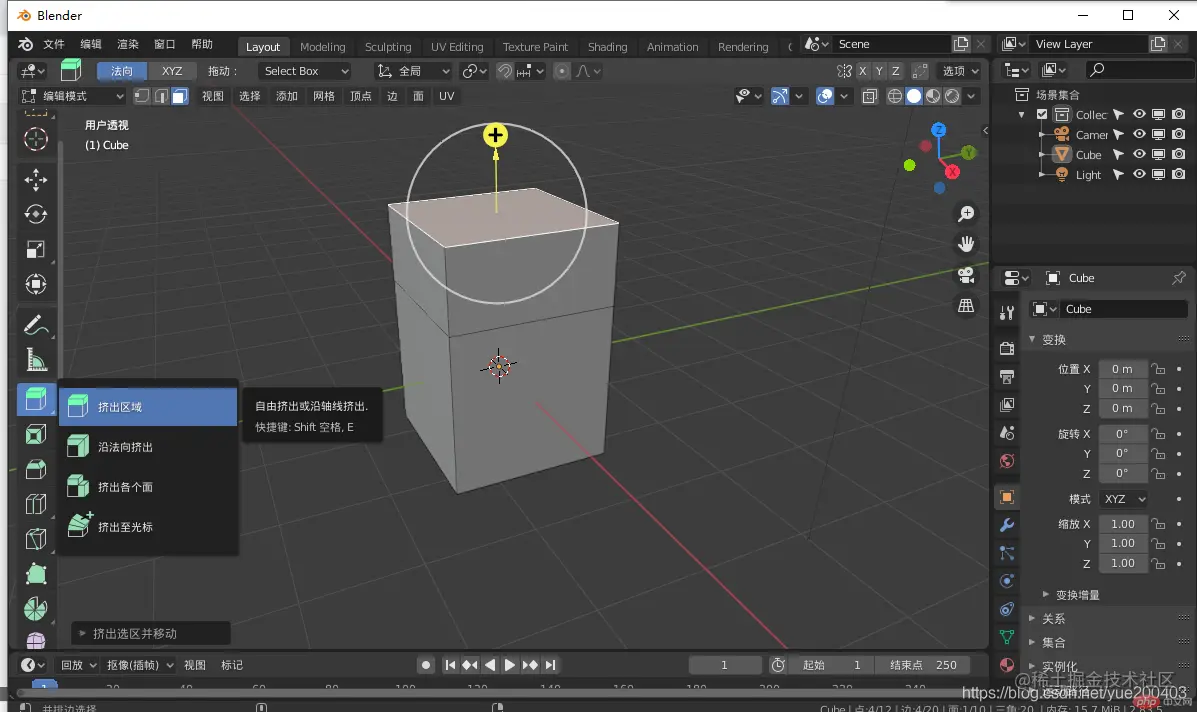Screen dimensions: 1197x712
Task: Hide the Light object in viewport
Action: 1139,174
